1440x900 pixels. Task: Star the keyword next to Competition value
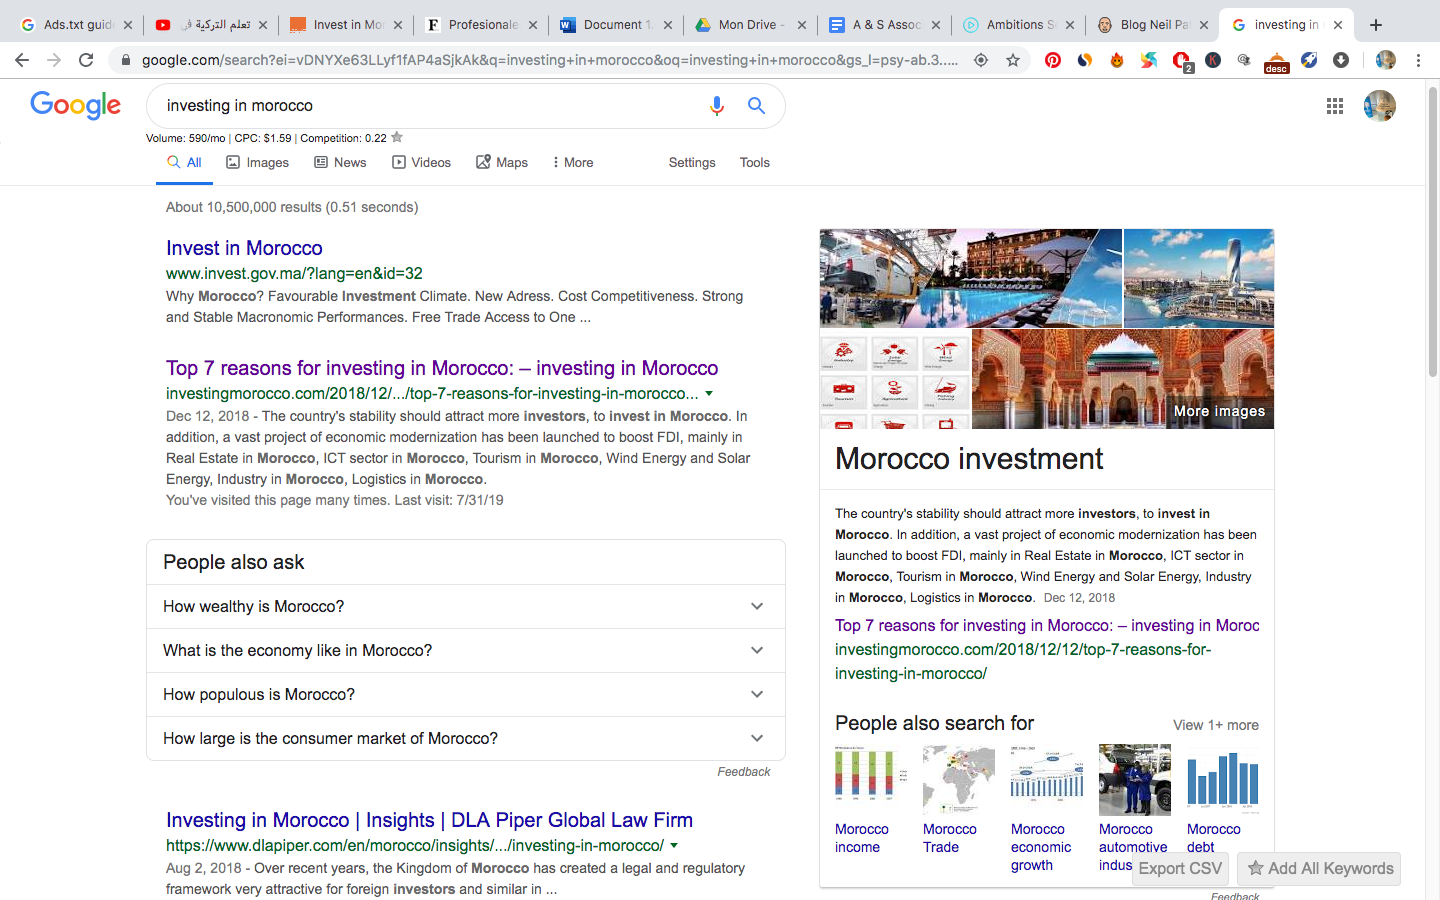click(x=397, y=138)
